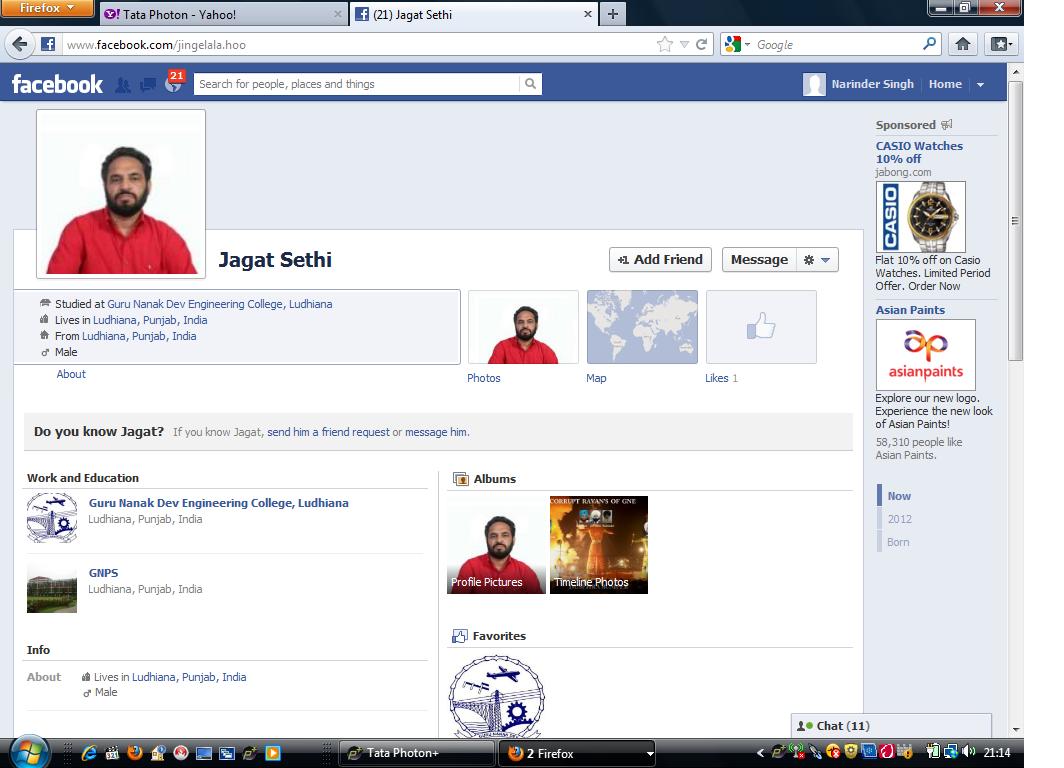
Task: Open the Asian Paints sponsored link
Action: click(x=910, y=310)
